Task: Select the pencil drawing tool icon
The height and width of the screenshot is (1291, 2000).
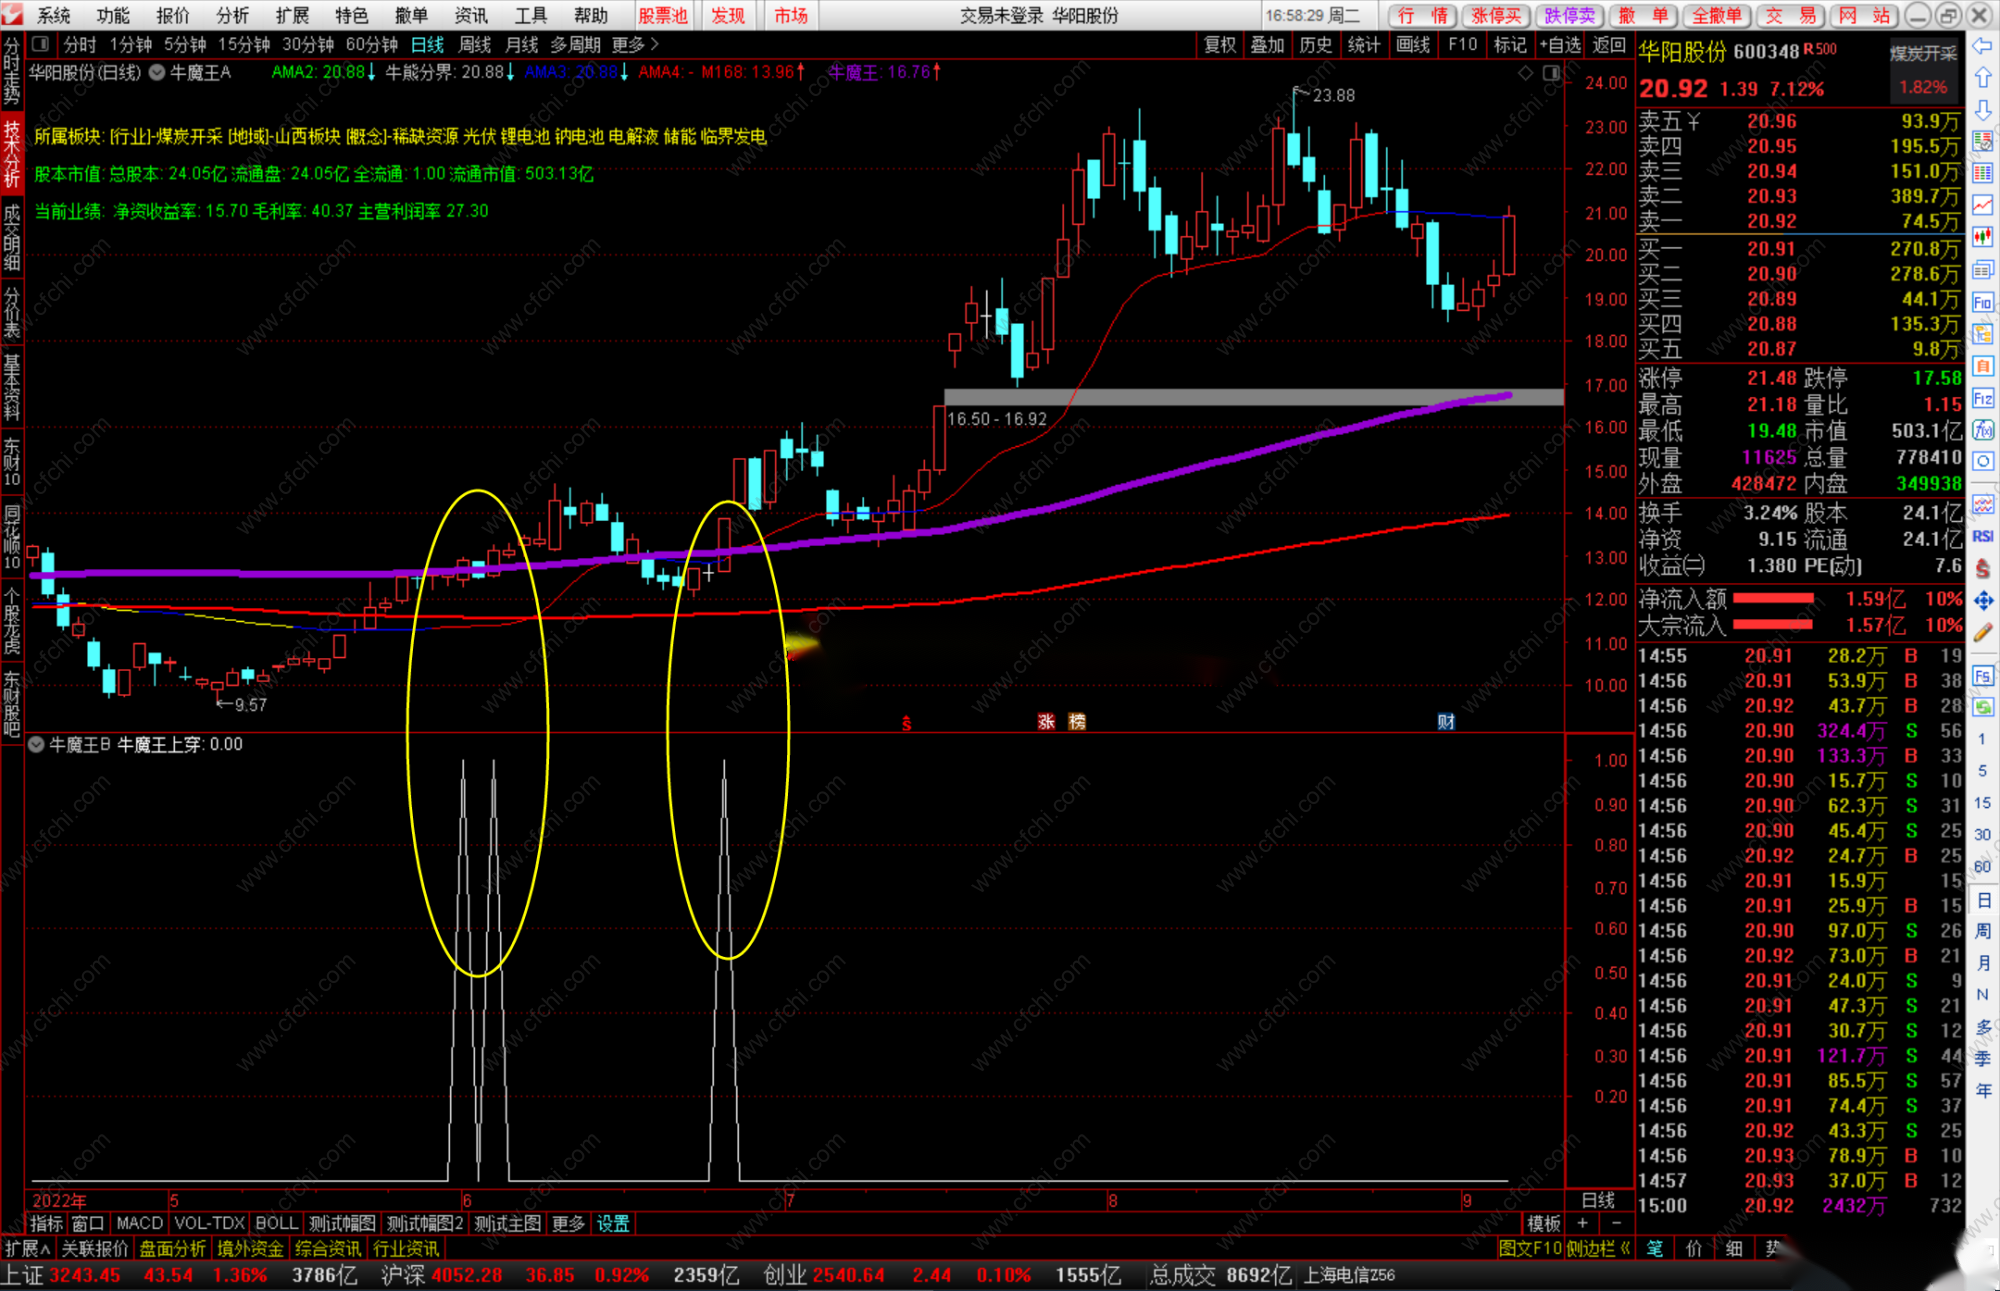Action: point(1982,632)
